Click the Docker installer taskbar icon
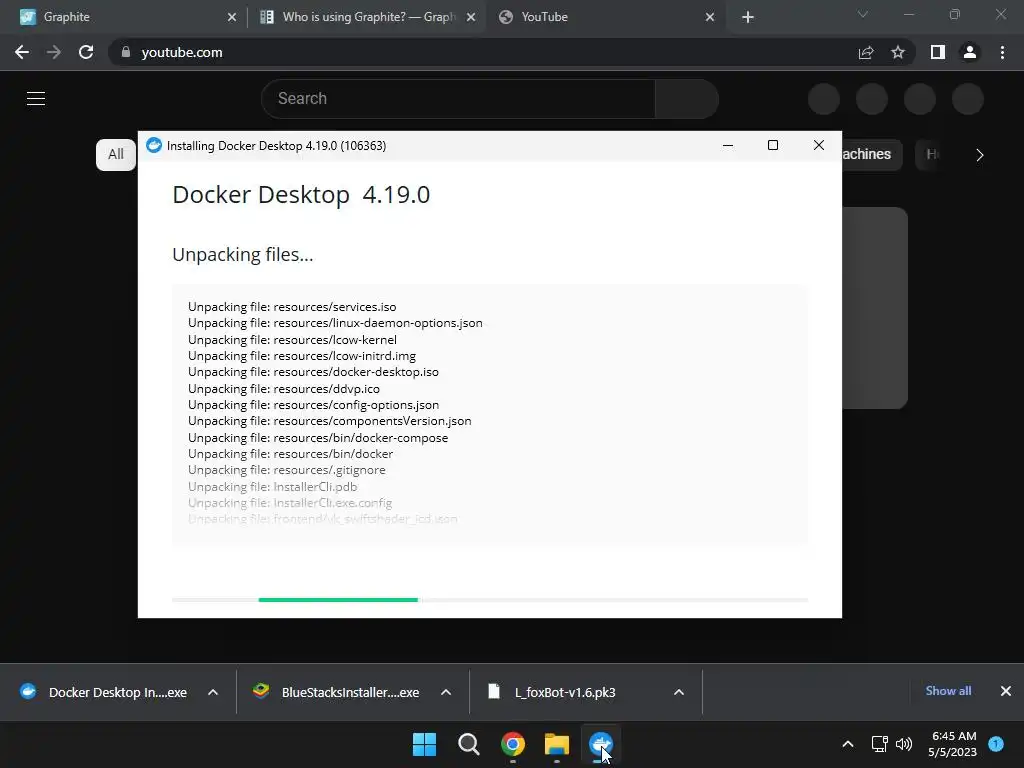 (601, 744)
